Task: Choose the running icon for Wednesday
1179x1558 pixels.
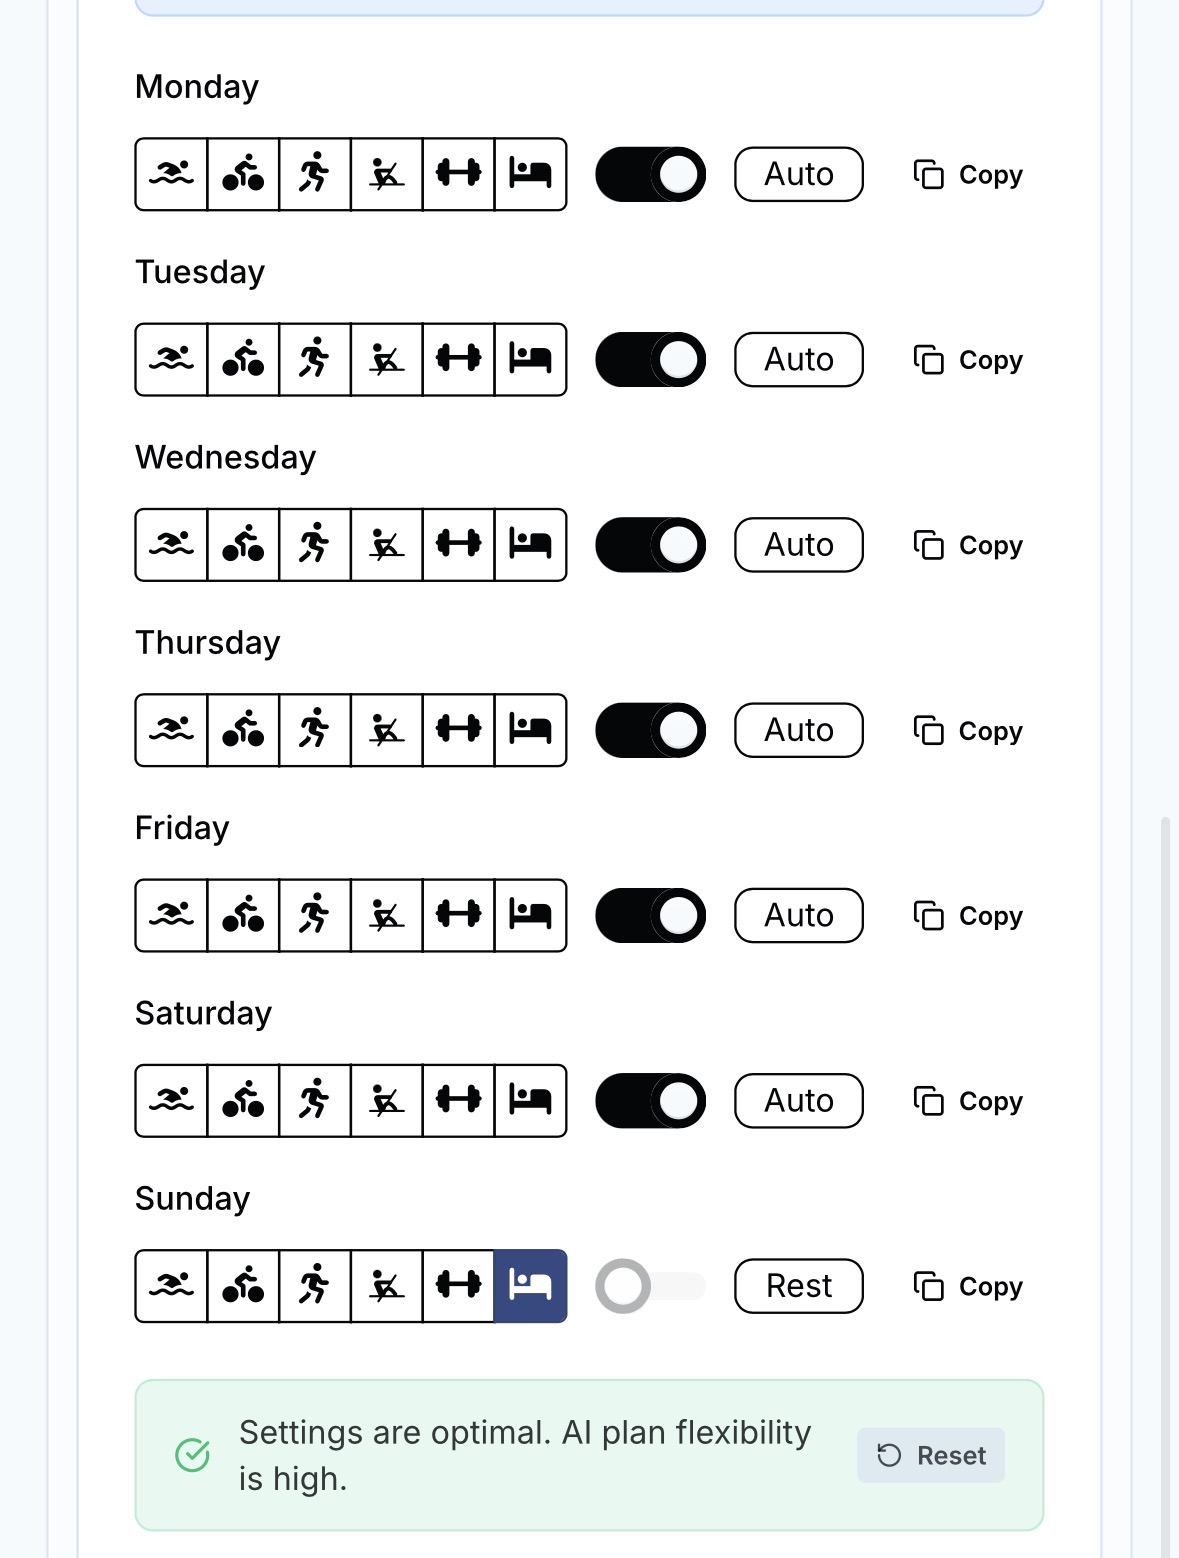Action: [315, 545]
